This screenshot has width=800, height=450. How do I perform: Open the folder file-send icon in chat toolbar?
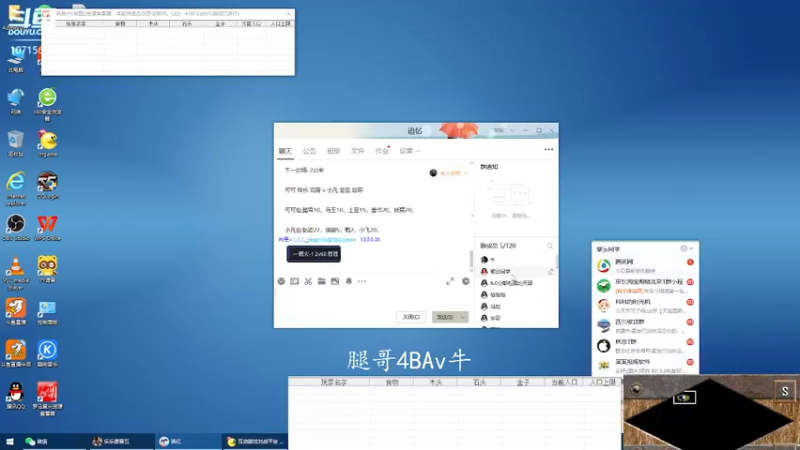(321, 281)
